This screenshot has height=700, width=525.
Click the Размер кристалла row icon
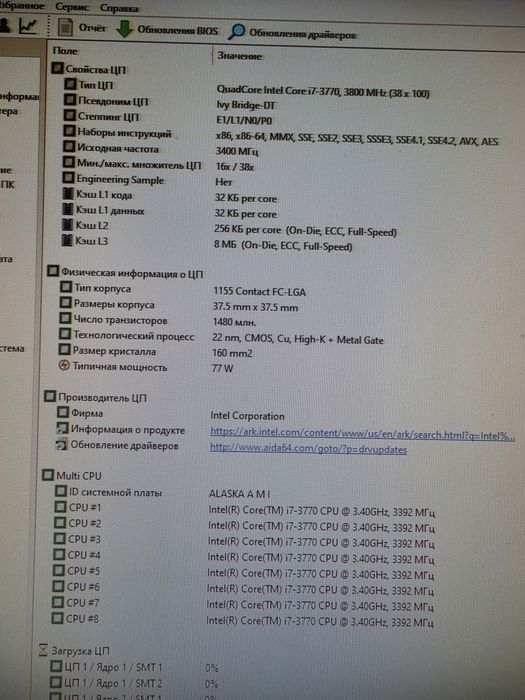[x=64, y=350]
